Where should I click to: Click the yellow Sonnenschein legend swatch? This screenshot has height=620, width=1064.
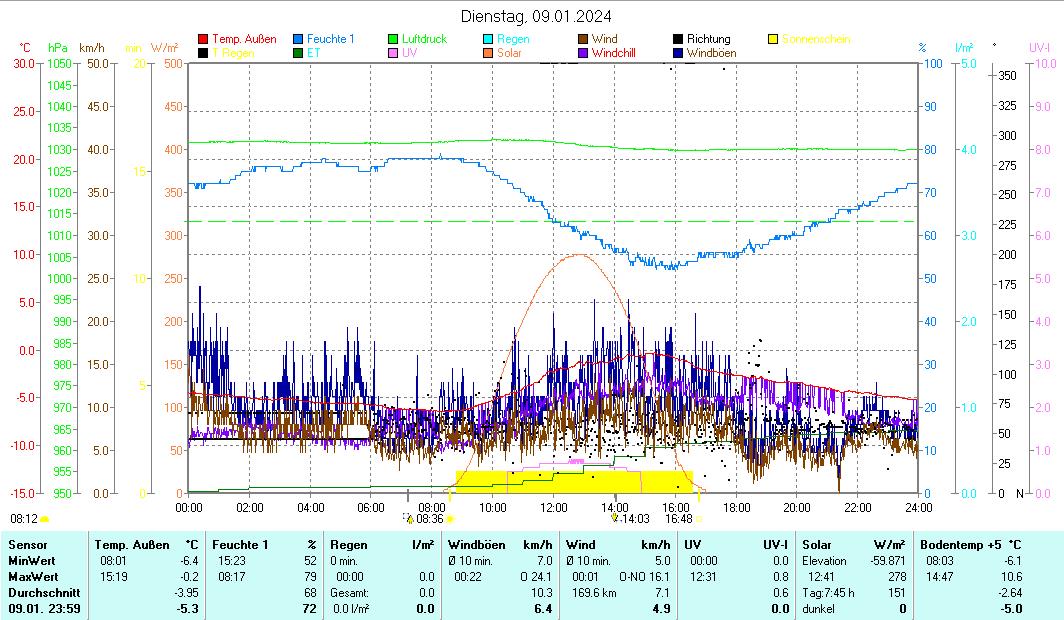coord(773,39)
